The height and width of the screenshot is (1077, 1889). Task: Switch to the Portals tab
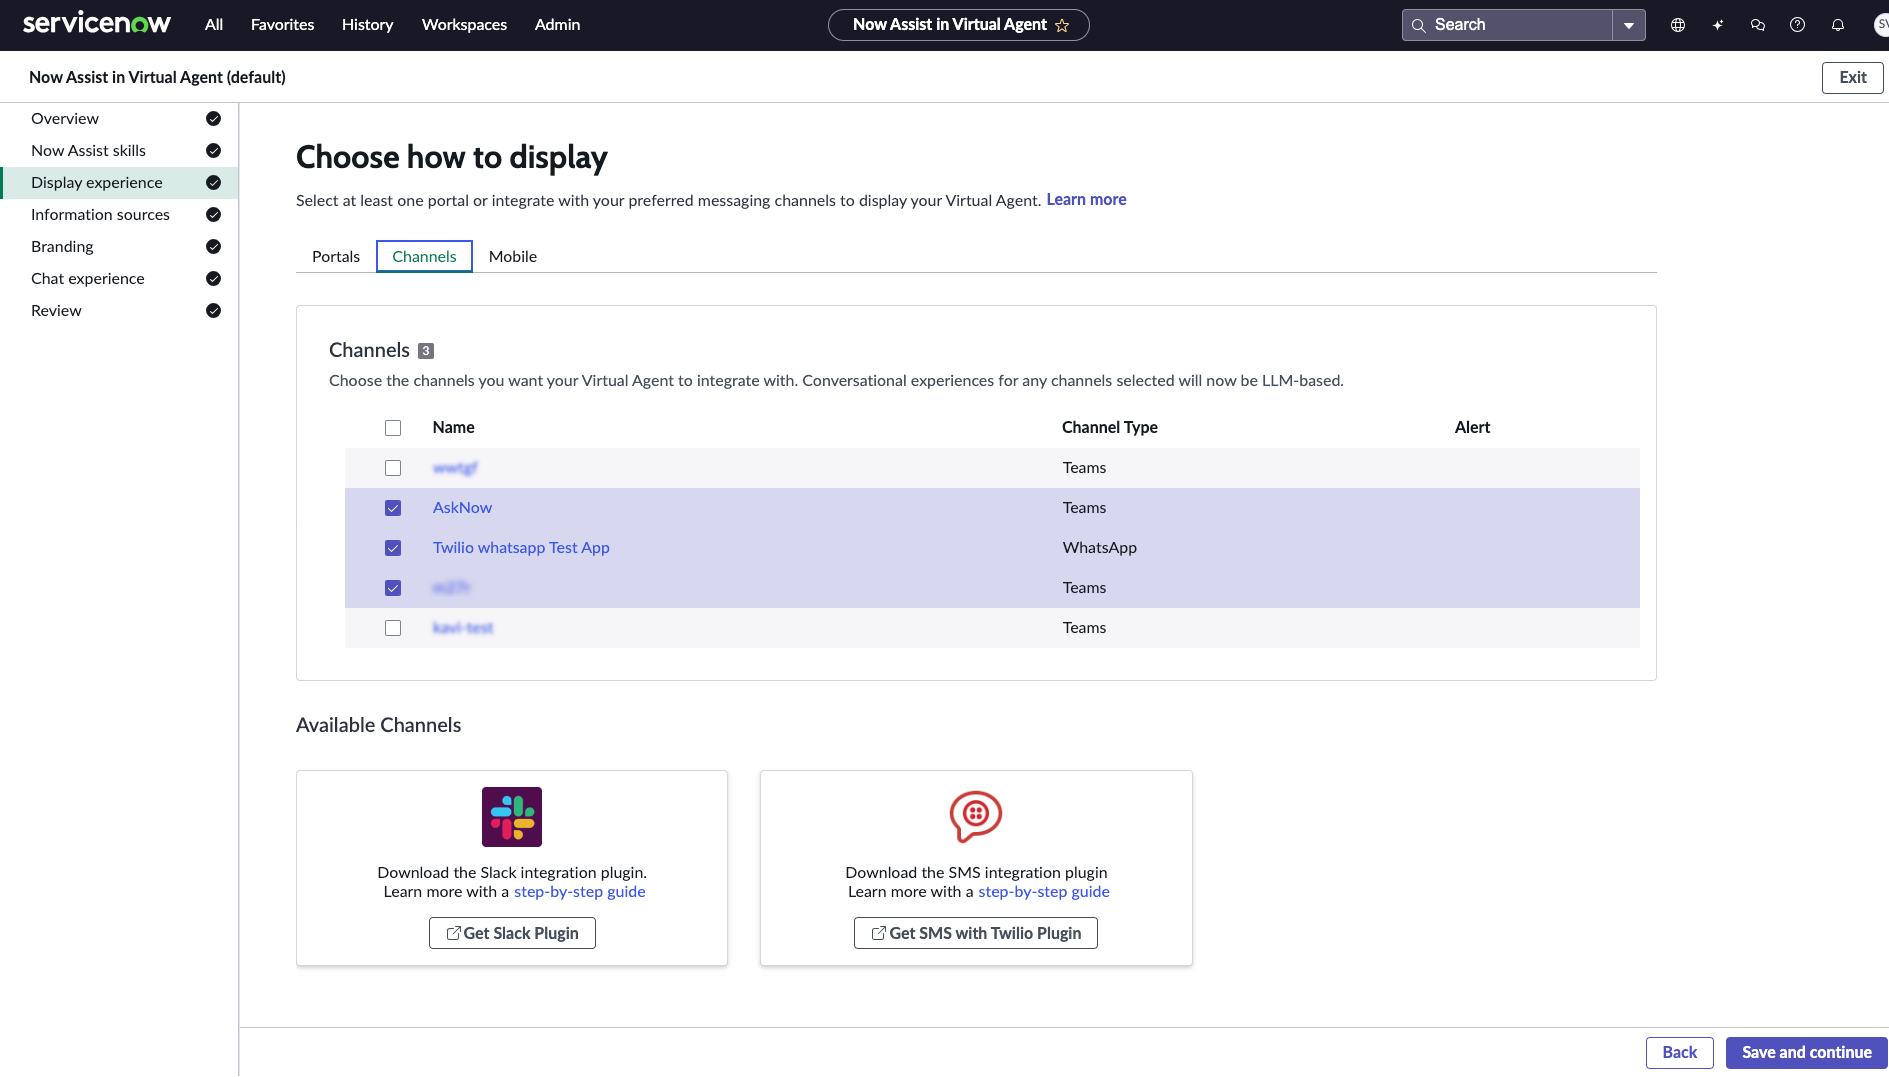[336, 256]
